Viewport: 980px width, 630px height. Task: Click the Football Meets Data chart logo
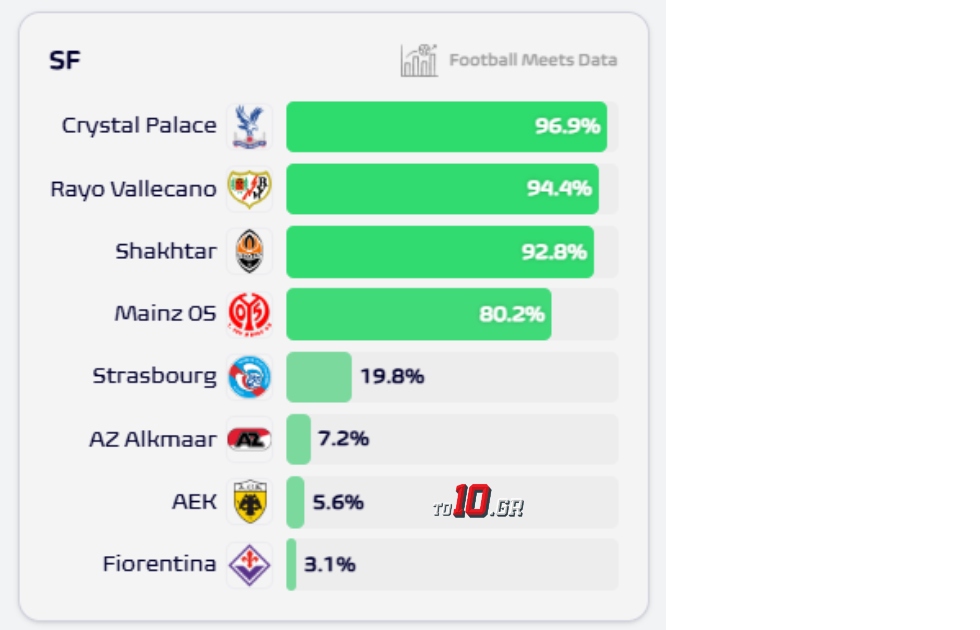pos(419,61)
